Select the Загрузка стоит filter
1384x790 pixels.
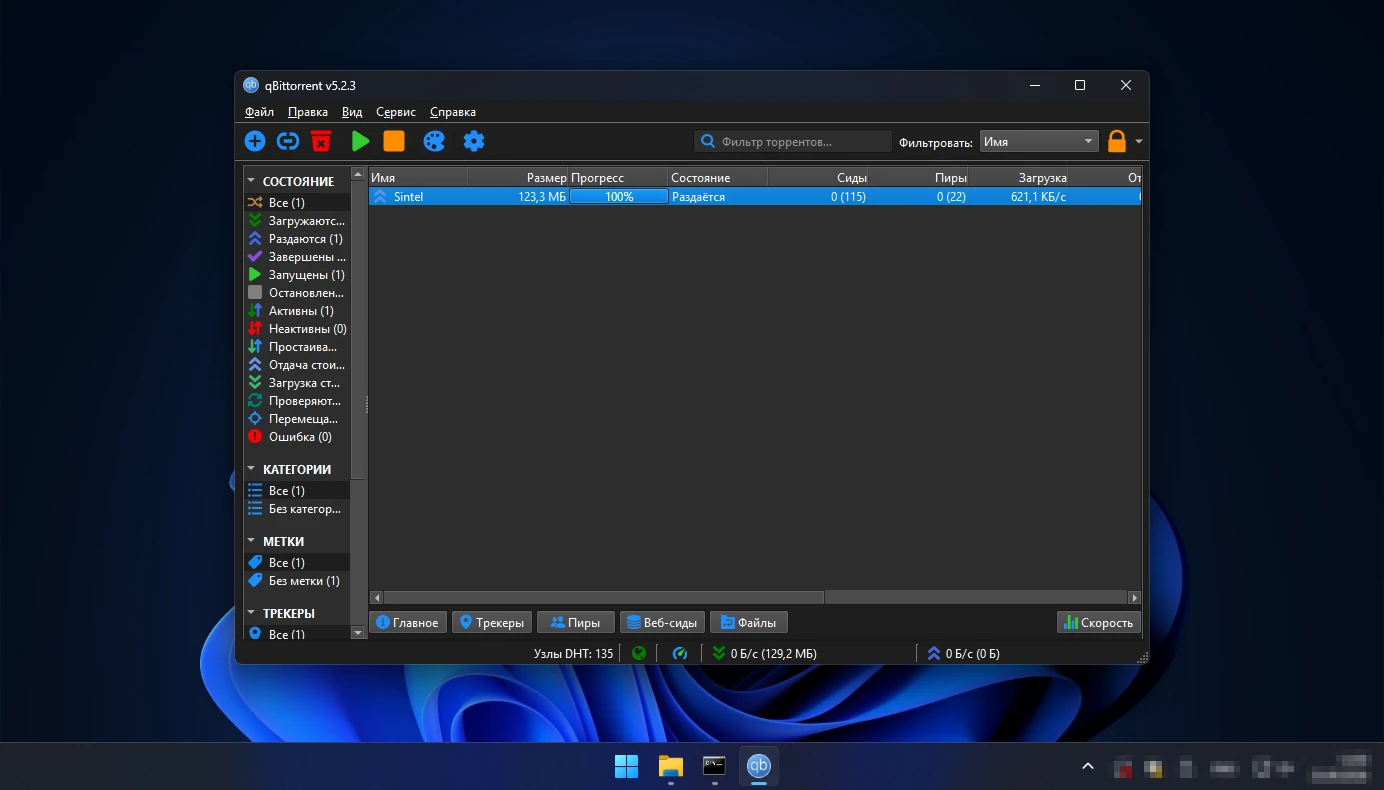[x=297, y=383]
